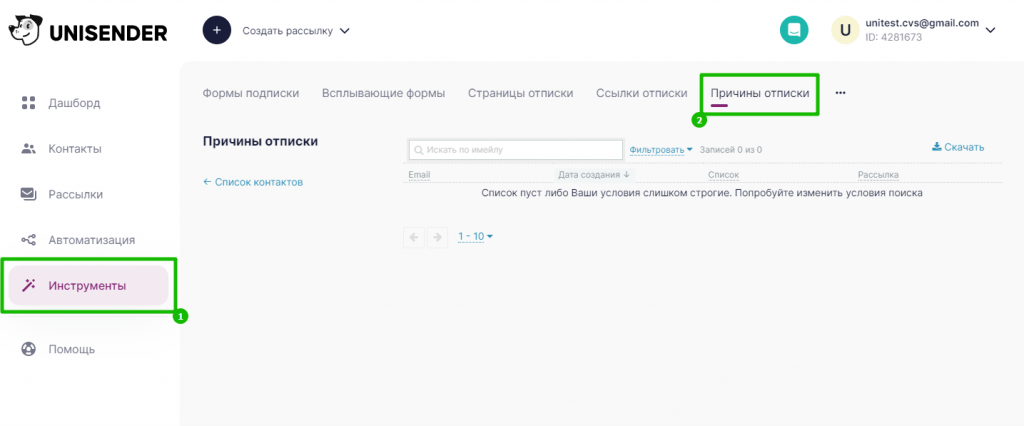Switch to Страницы отписки tab
This screenshot has height=426, width=1024.
click(x=520, y=93)
